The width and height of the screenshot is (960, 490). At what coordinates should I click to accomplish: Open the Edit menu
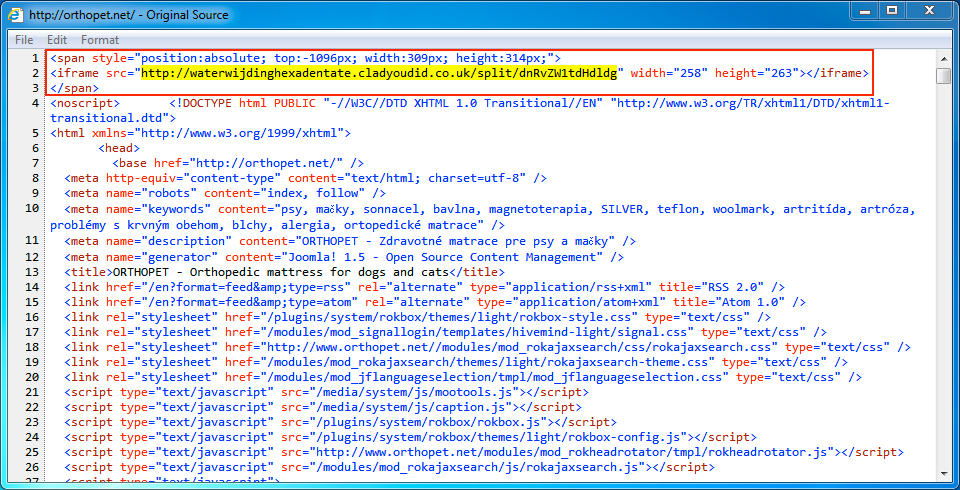57,40
